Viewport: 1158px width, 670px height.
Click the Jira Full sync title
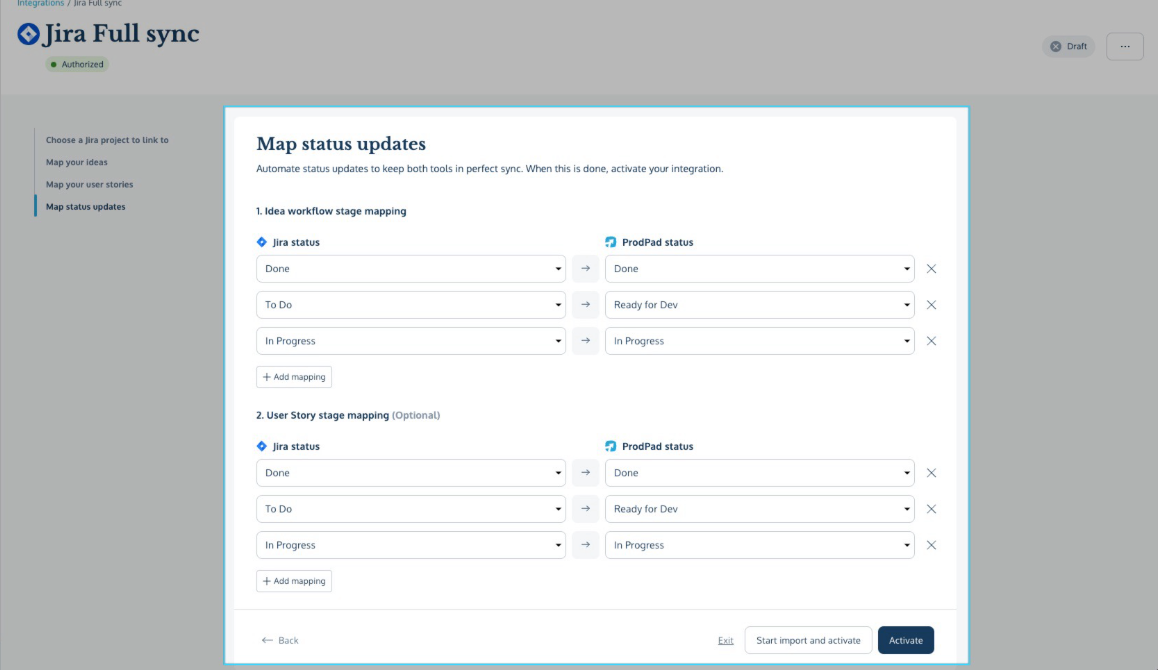(x=122, y=34)
